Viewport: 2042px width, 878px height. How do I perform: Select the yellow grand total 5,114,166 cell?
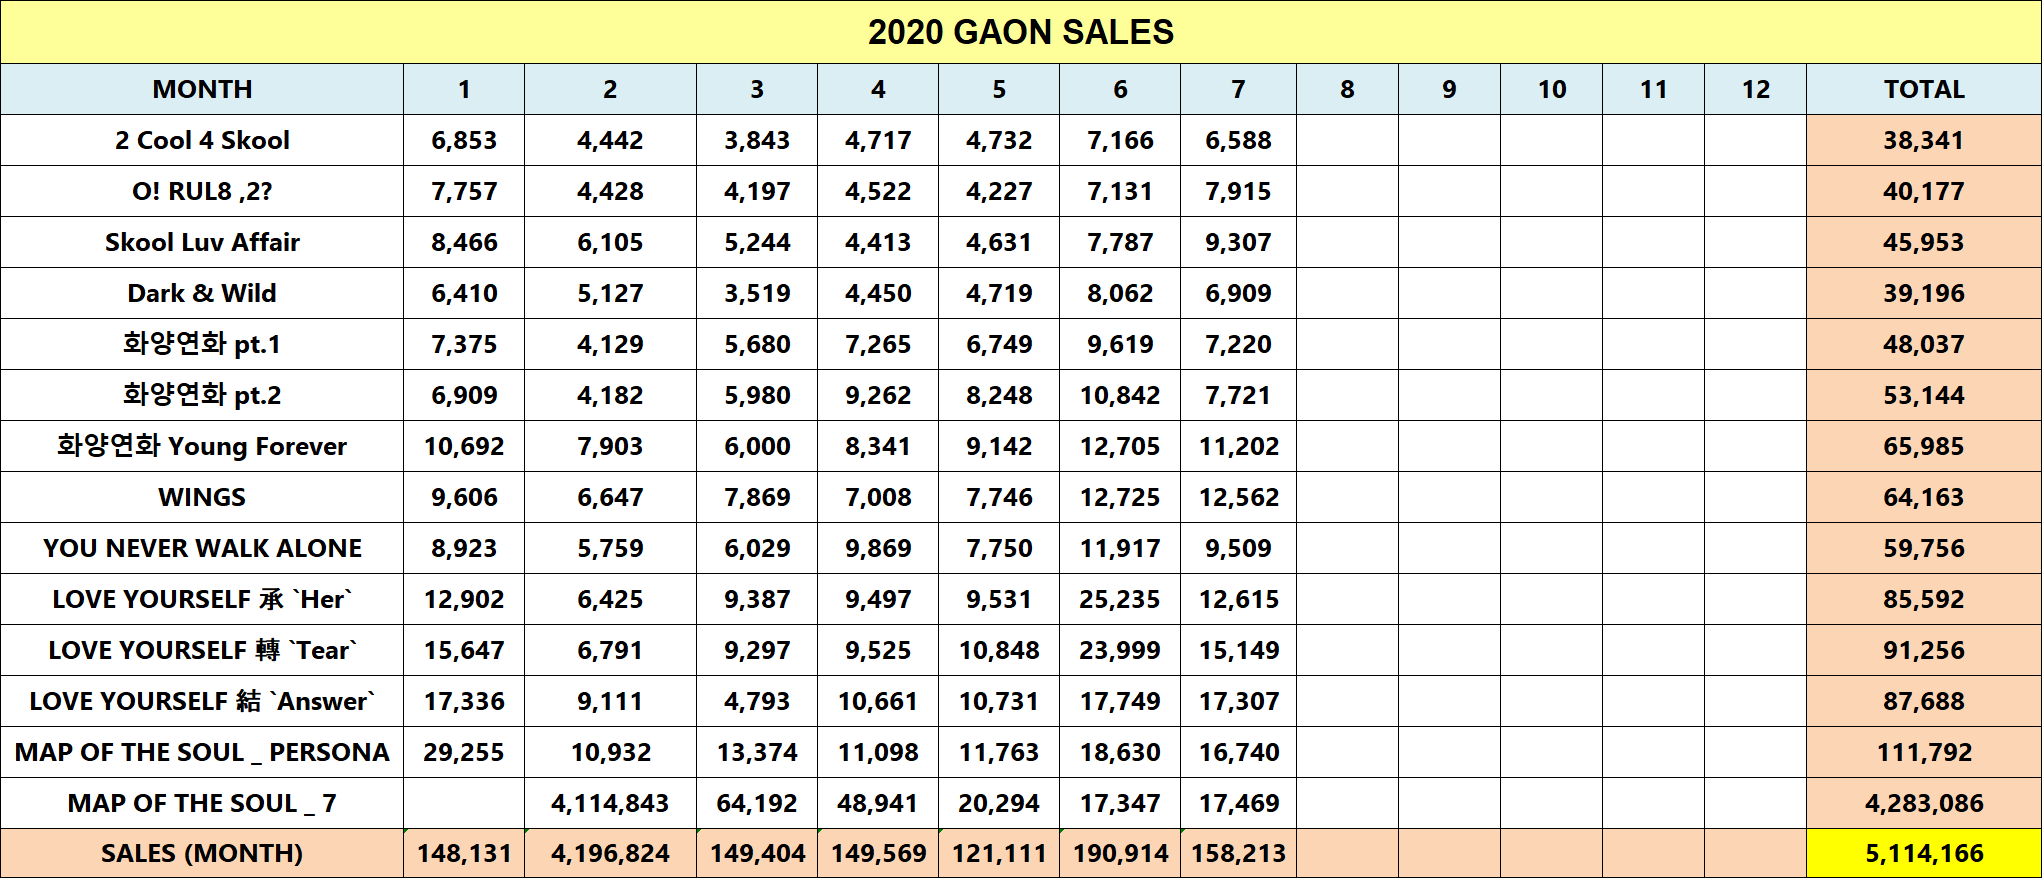[1923, 853]
